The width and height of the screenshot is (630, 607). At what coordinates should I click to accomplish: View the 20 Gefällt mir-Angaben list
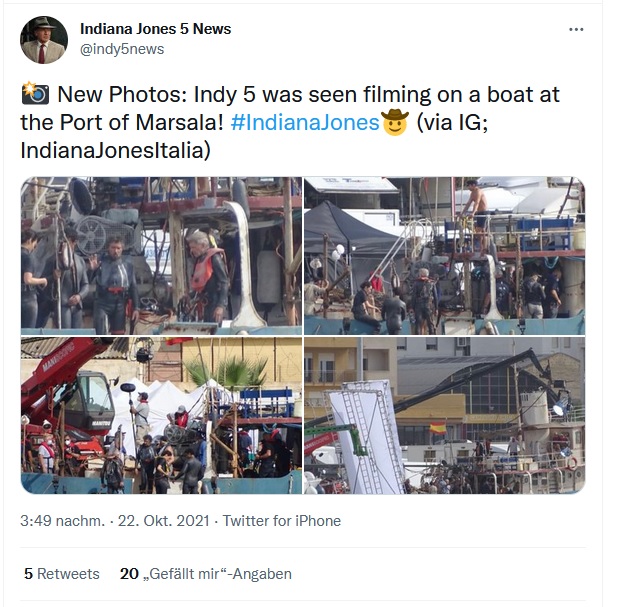(x=206, y=574)
